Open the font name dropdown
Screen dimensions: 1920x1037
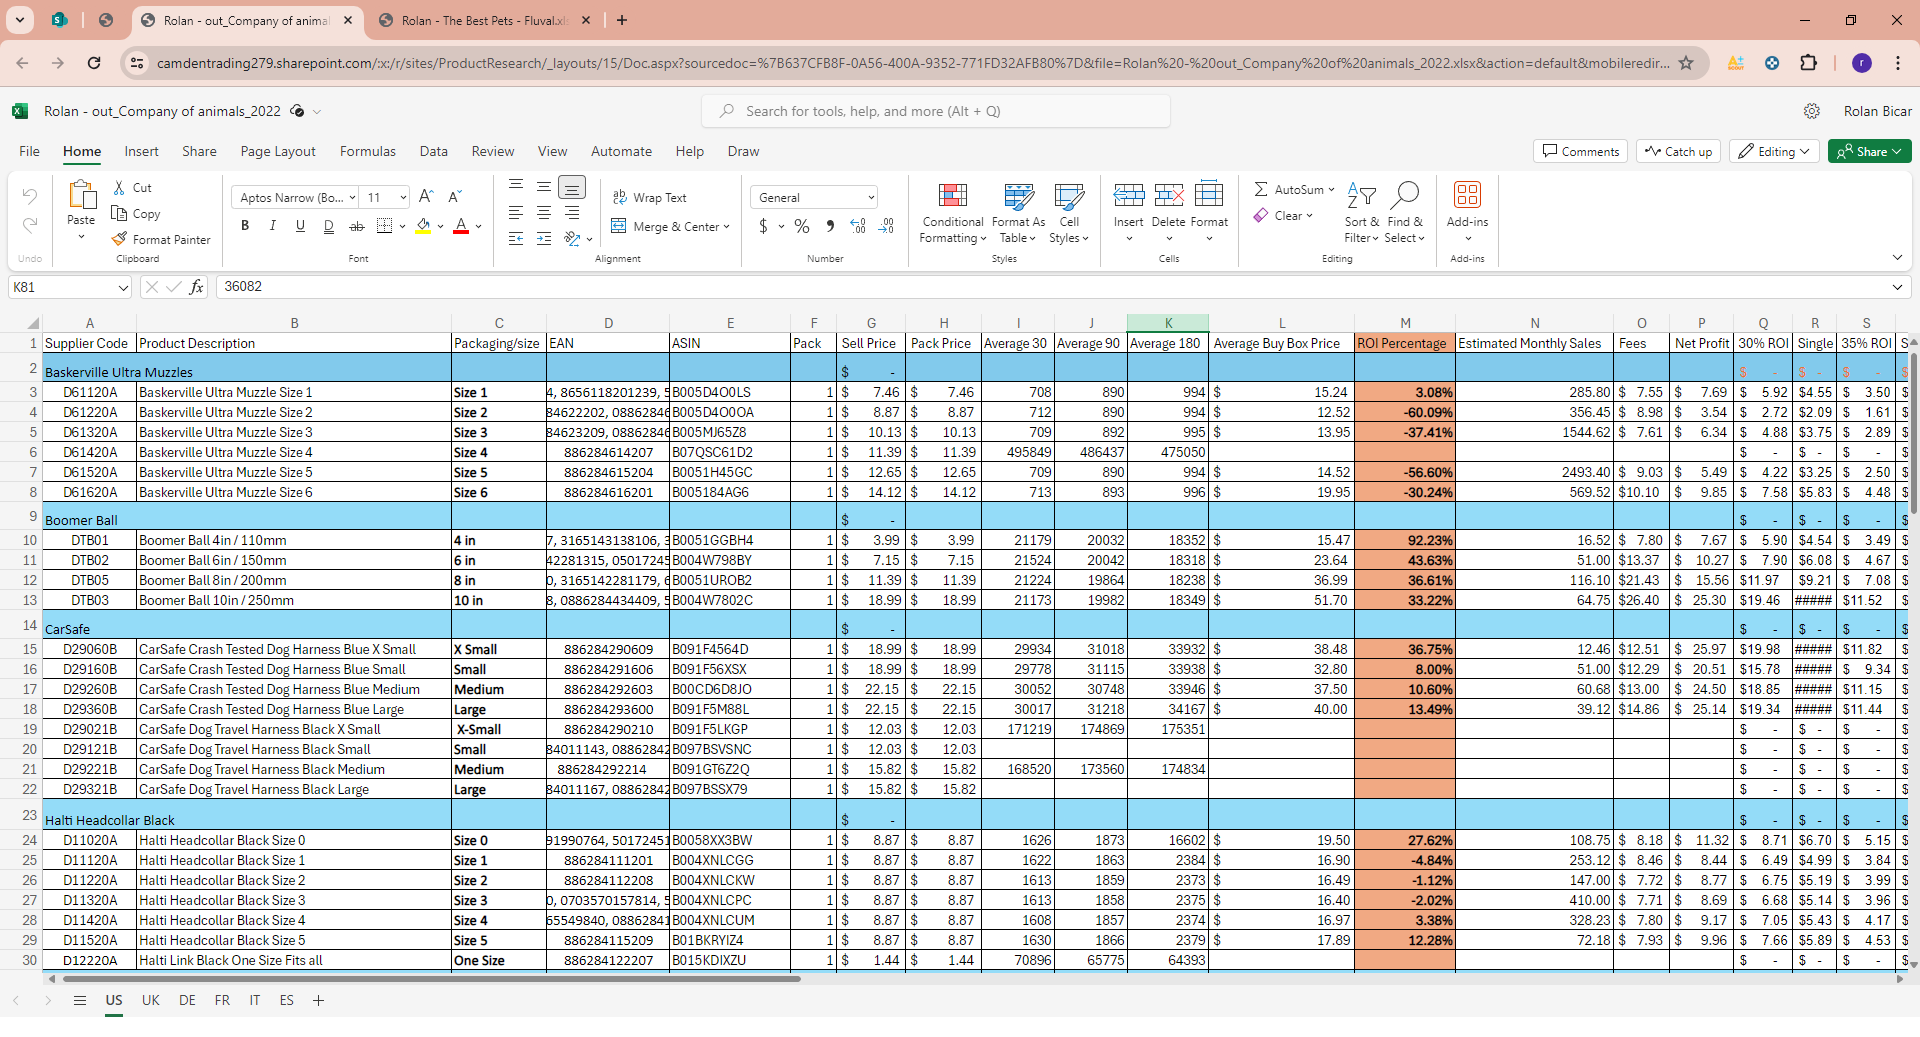pos(352,197)
